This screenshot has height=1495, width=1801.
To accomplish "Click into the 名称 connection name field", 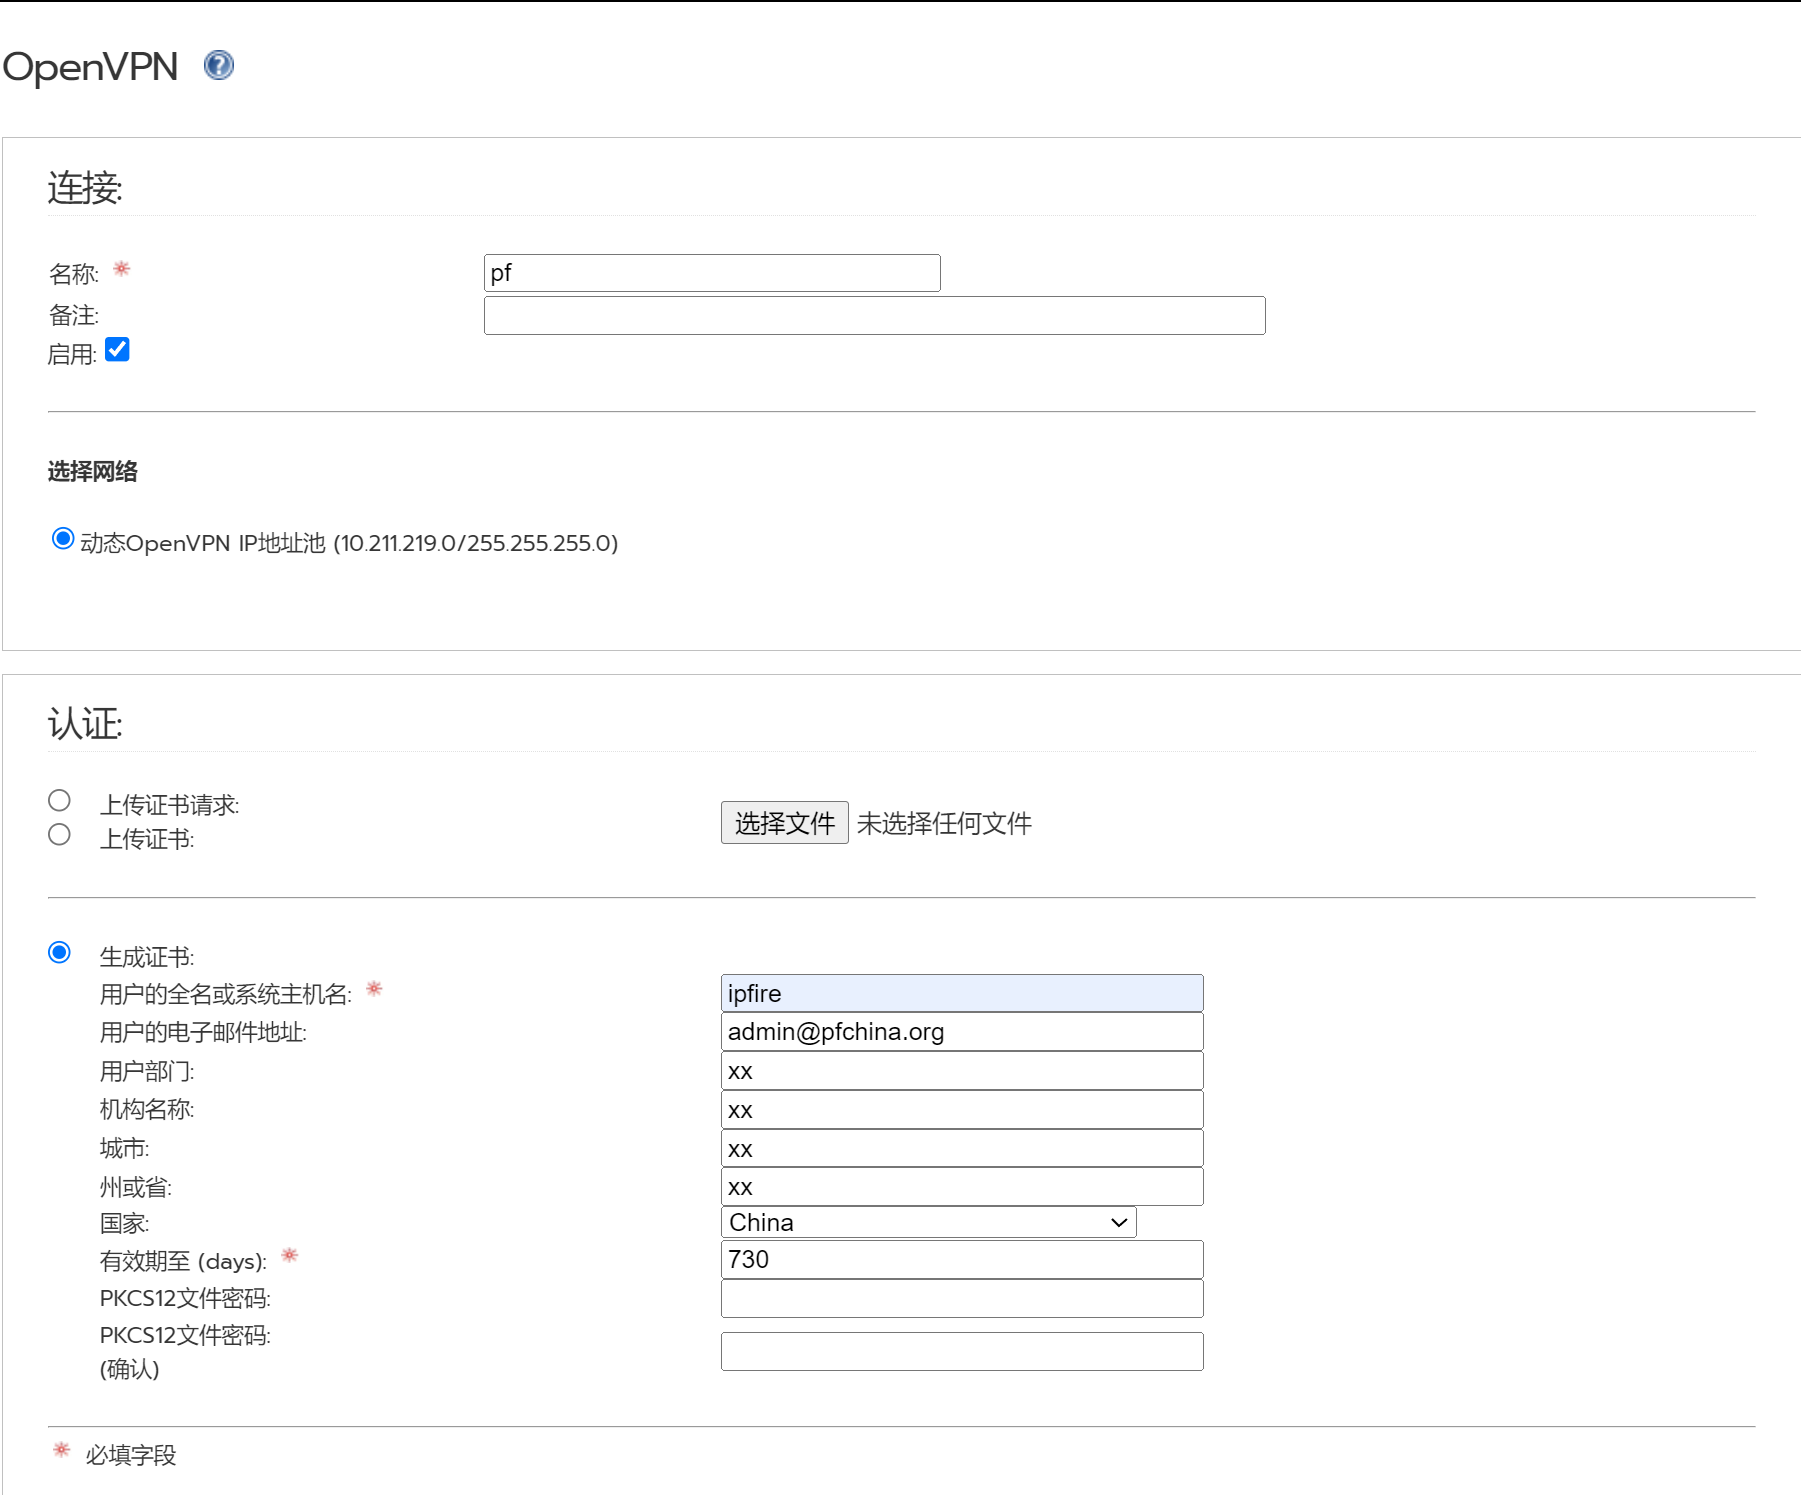I will tap(711, 273).
